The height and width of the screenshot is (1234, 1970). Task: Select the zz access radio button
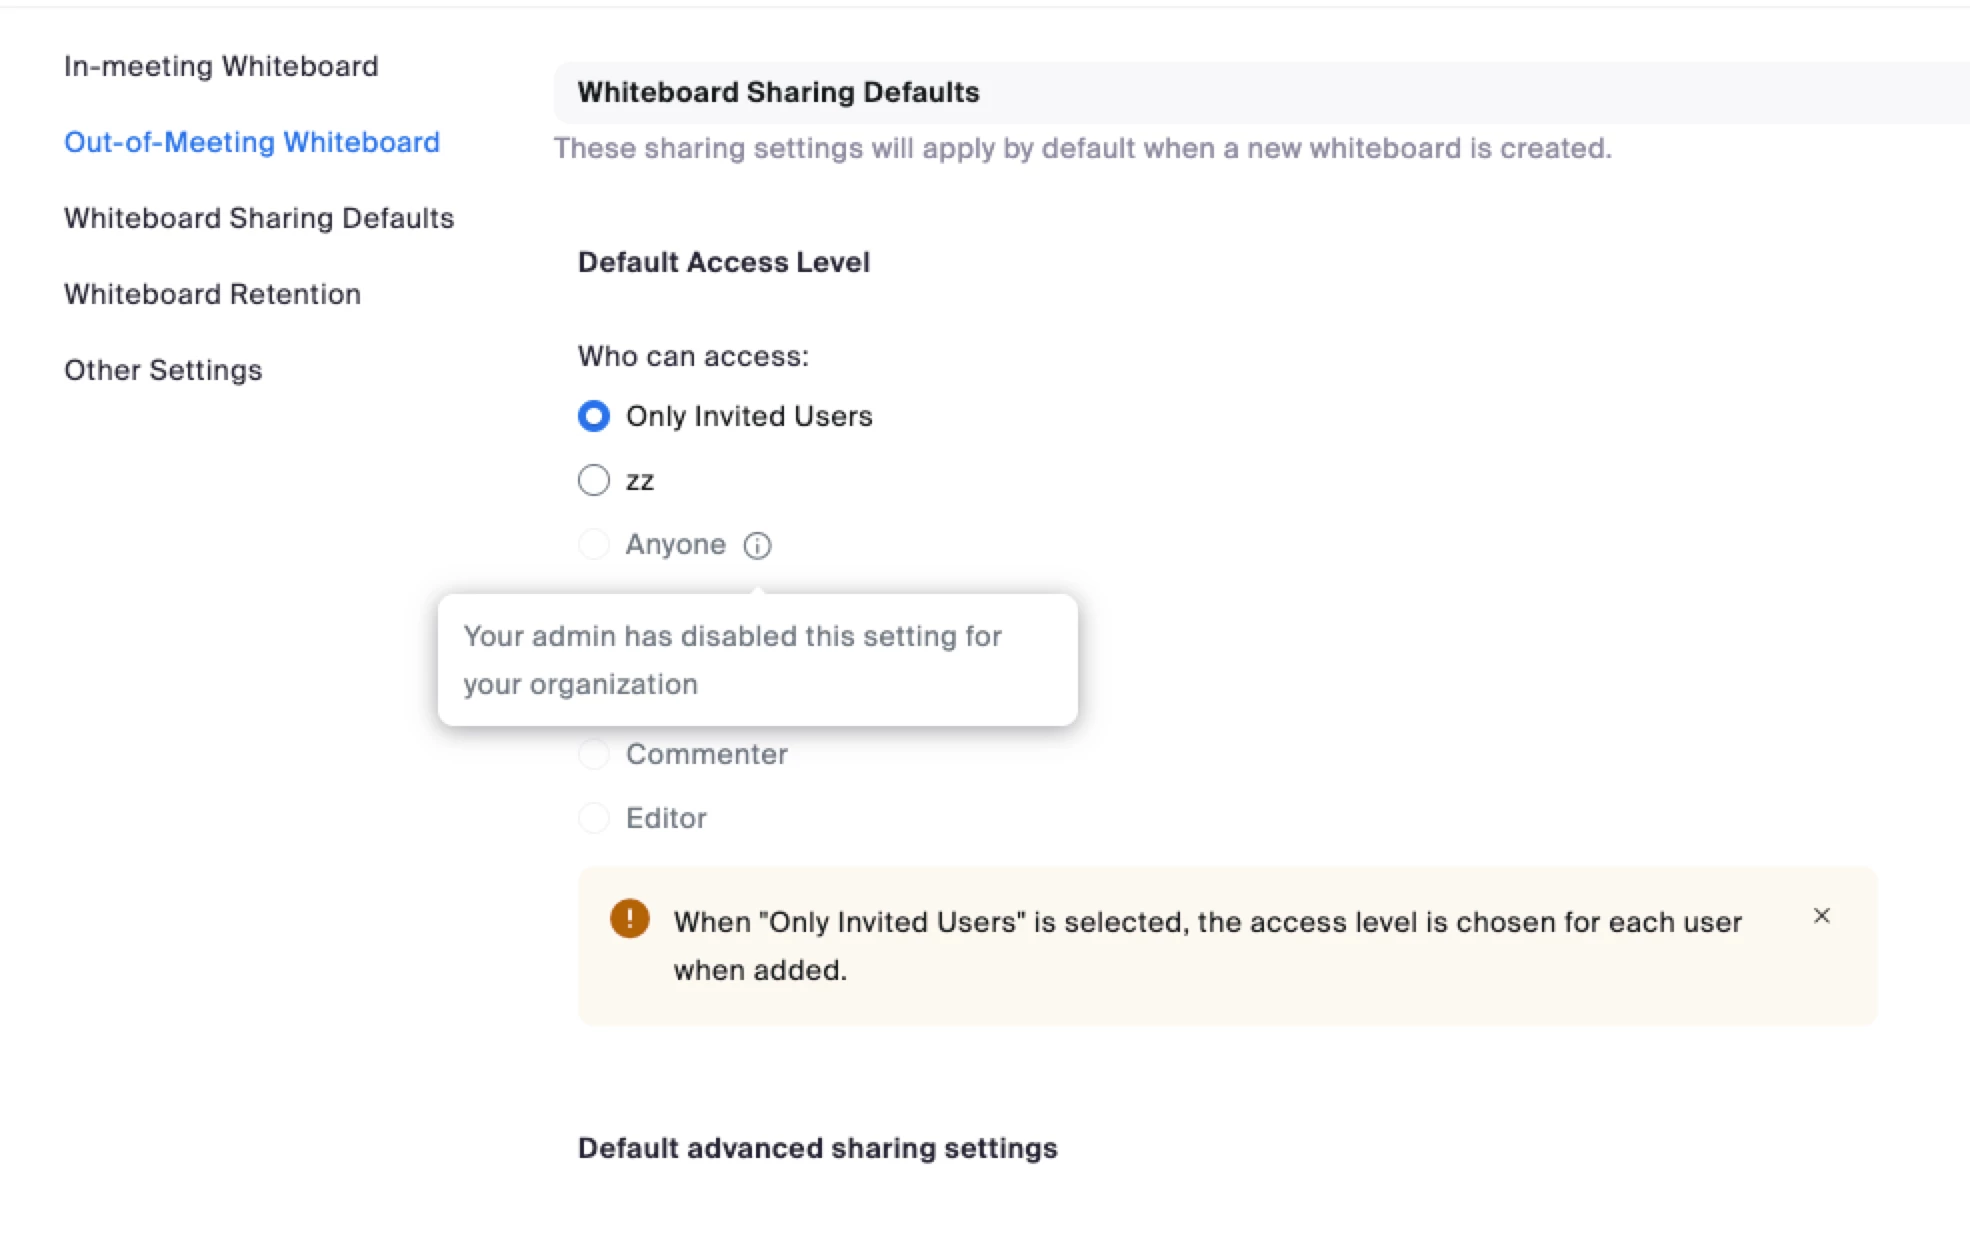click(594, 480)
